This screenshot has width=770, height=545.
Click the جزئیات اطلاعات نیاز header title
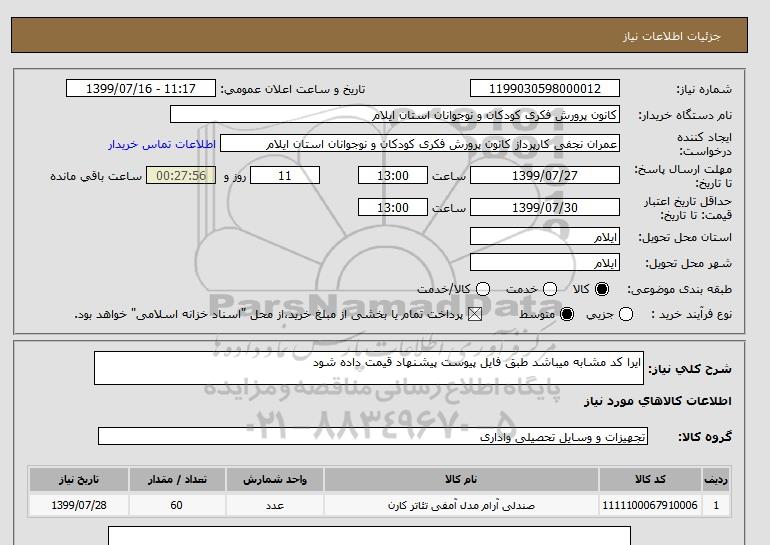(x=672, y=36)
